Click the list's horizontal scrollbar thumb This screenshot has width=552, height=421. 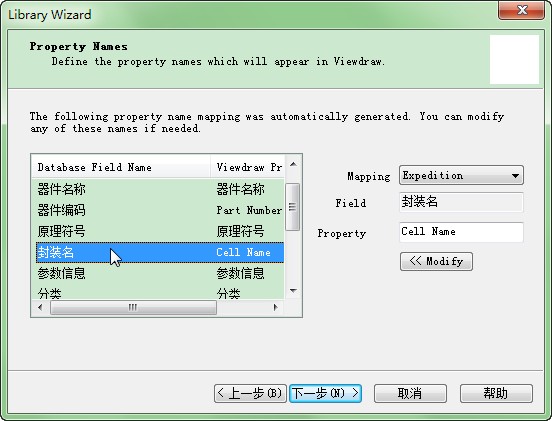133,307
